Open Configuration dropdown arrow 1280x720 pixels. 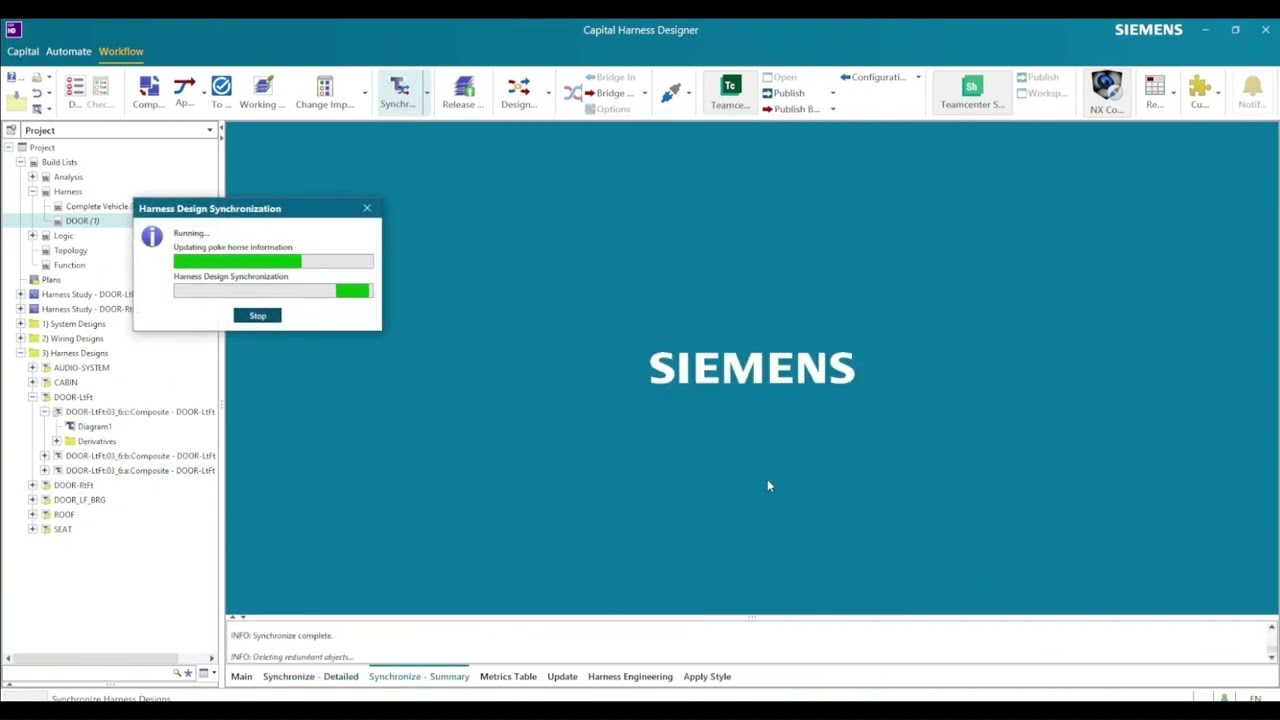pos(918,77)
